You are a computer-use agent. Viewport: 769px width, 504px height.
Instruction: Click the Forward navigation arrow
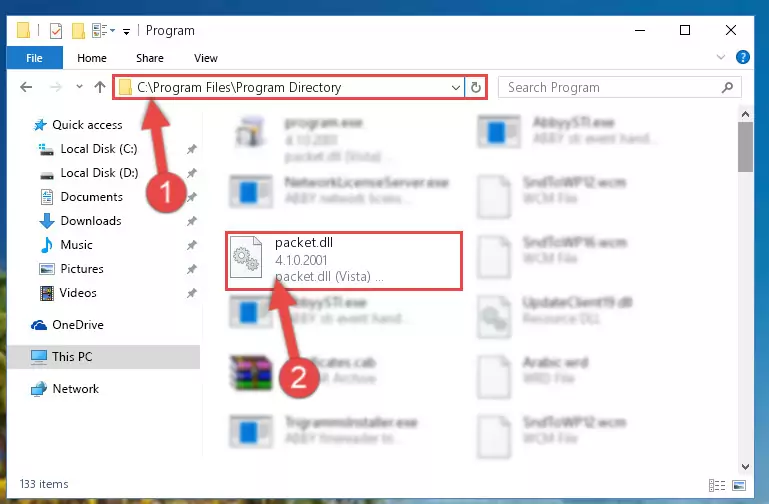pos(56,87)
